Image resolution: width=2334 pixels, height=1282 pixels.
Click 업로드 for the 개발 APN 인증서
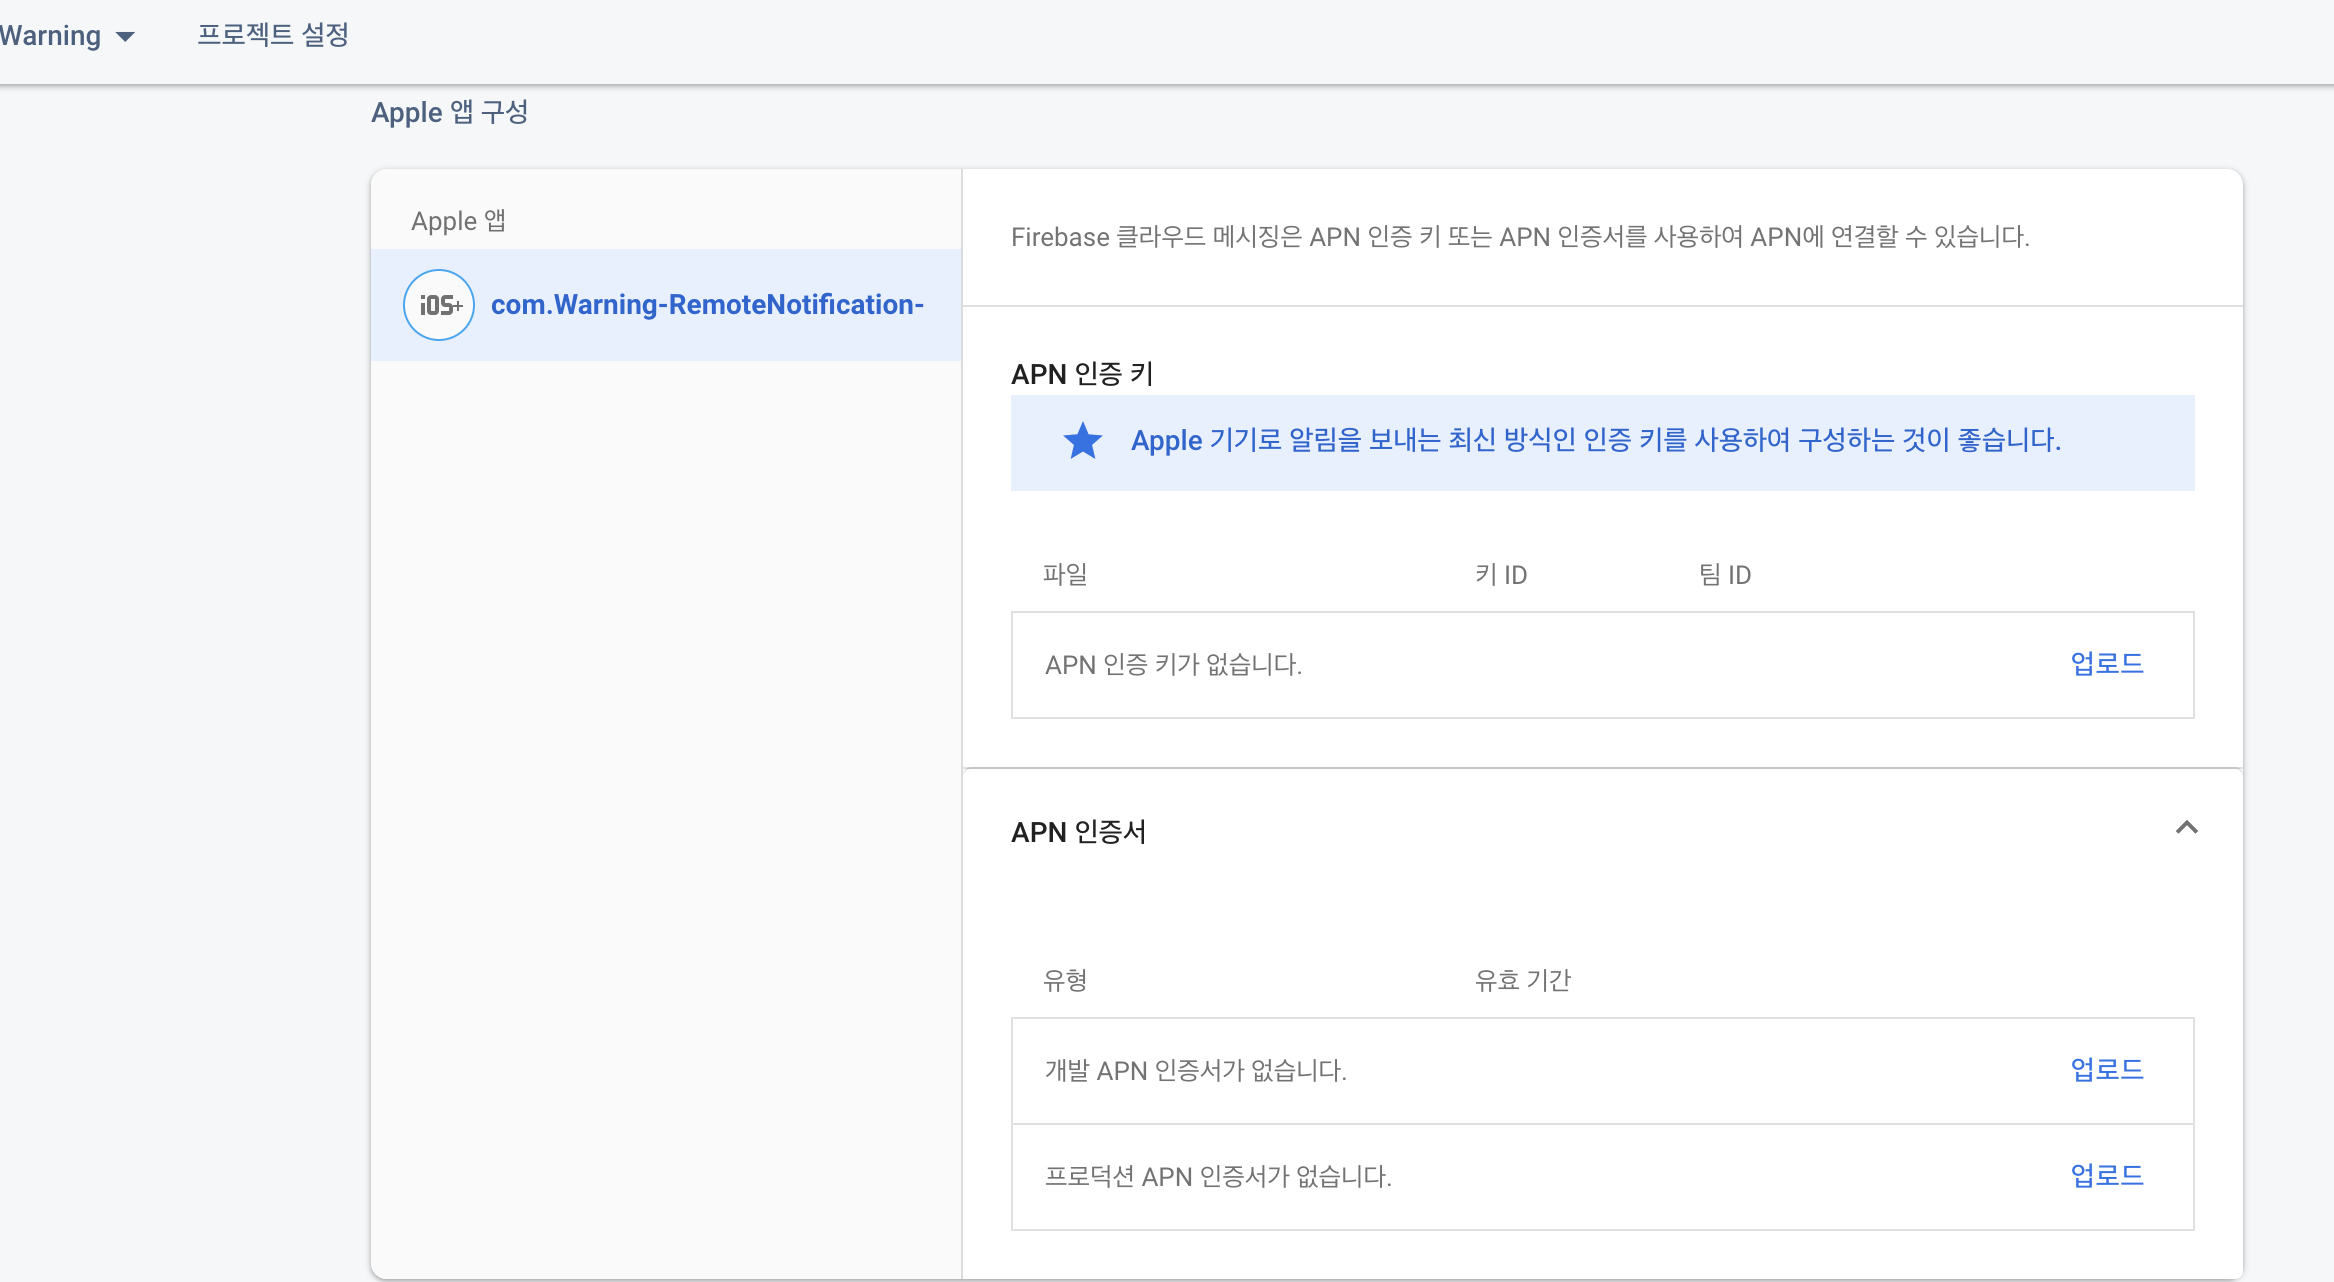click(x=2106, y=1070)
